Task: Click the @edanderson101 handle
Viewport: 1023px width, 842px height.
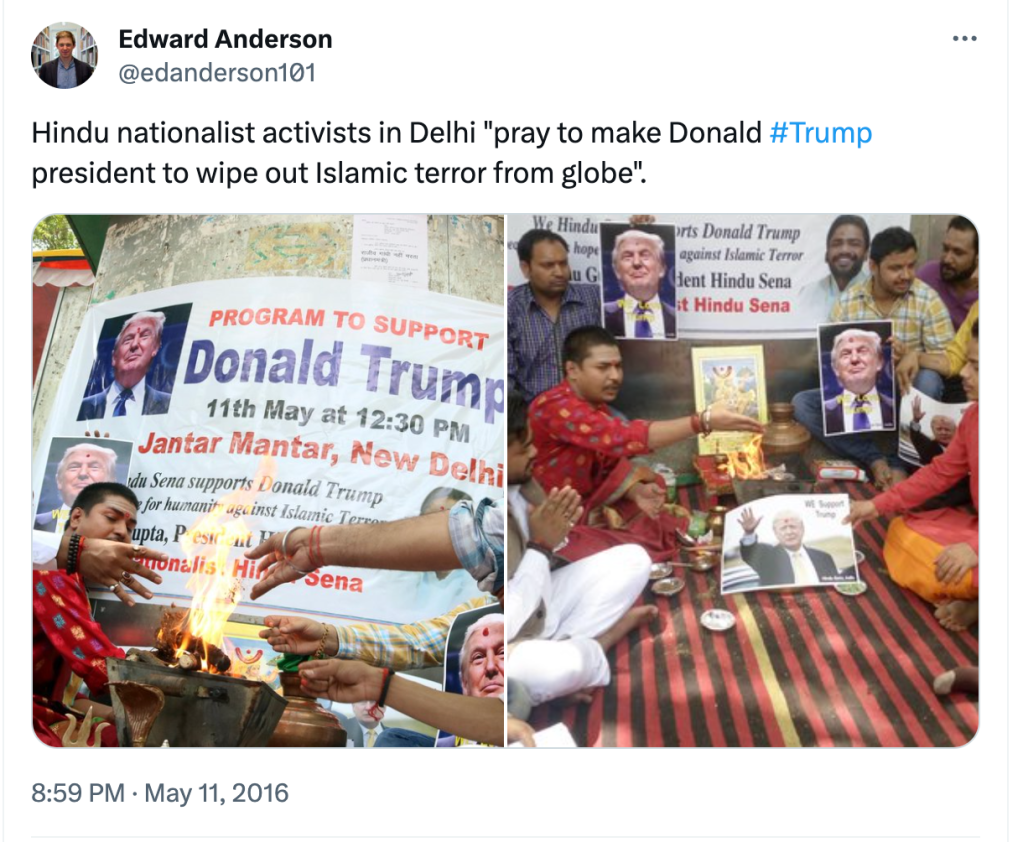Action: pos(217,72)
